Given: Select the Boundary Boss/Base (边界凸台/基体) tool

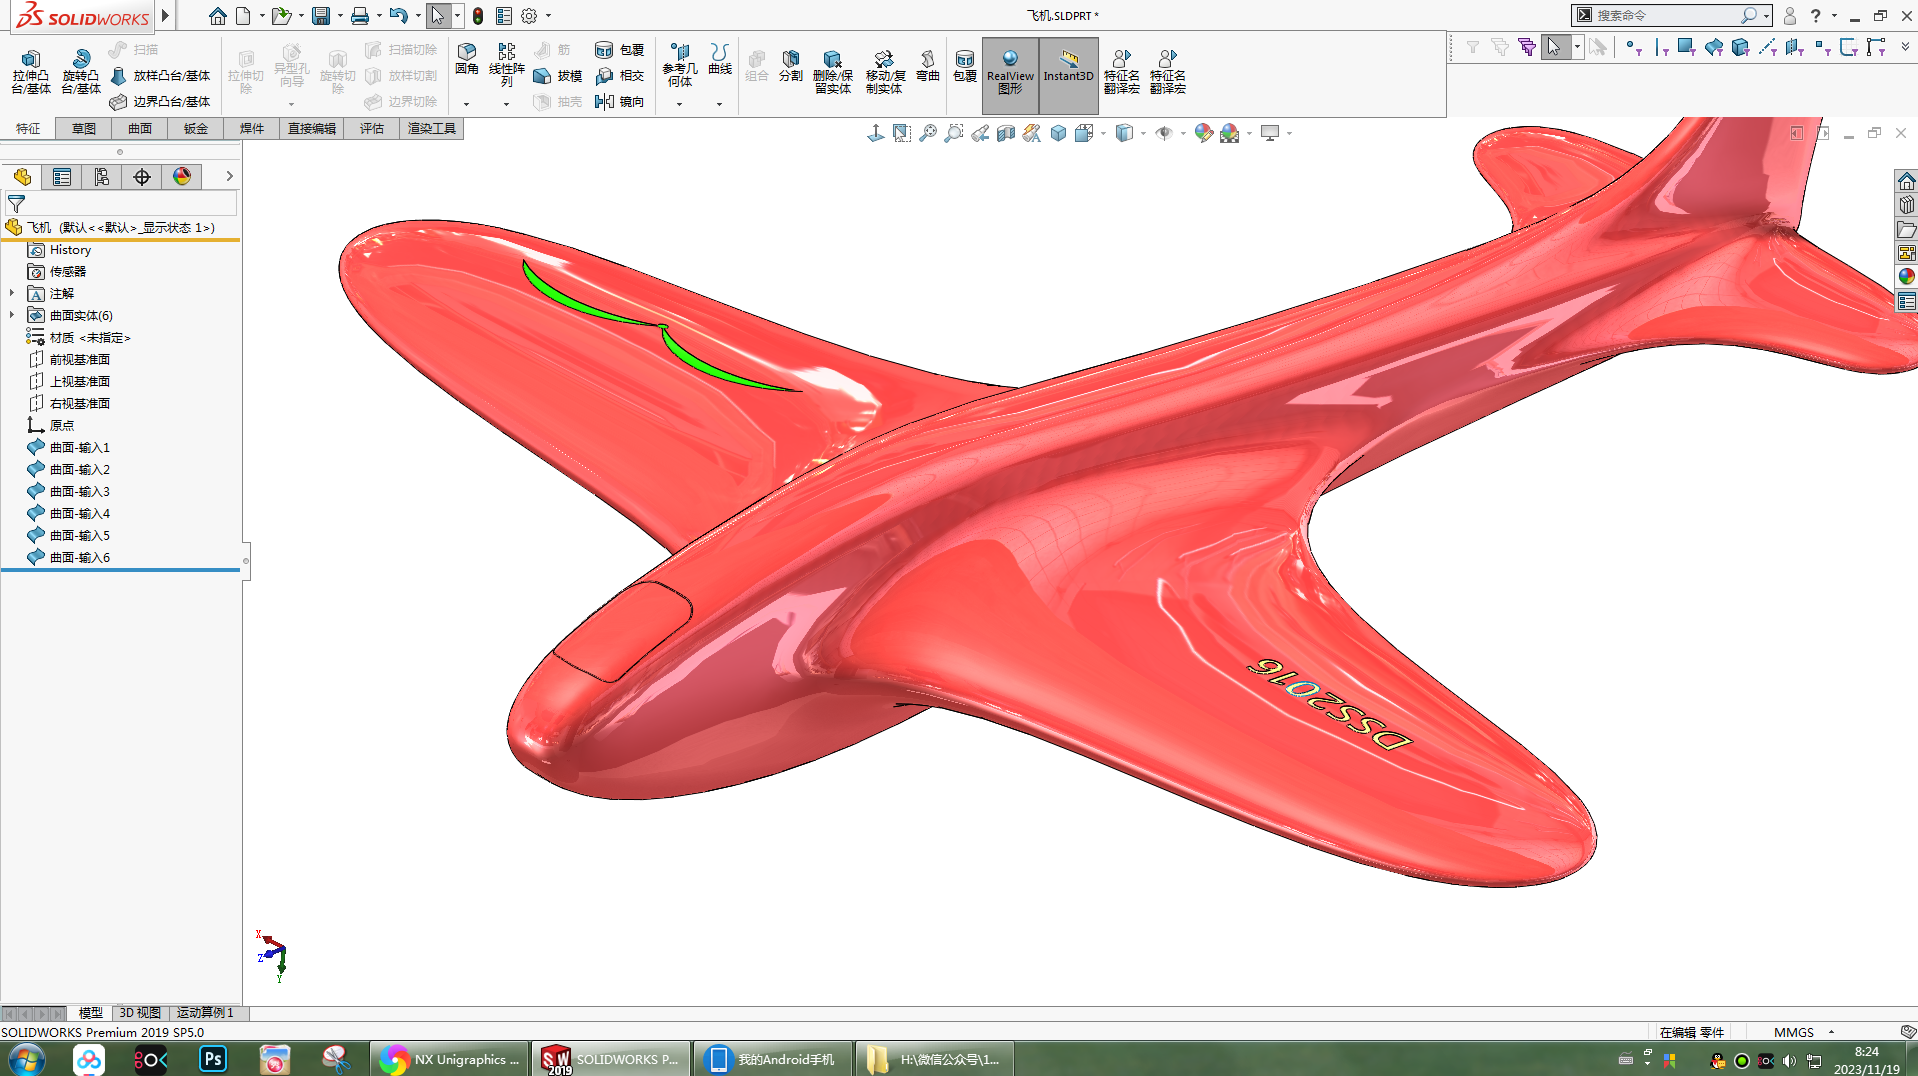Looking at the screenshot, I should [160, 102].
